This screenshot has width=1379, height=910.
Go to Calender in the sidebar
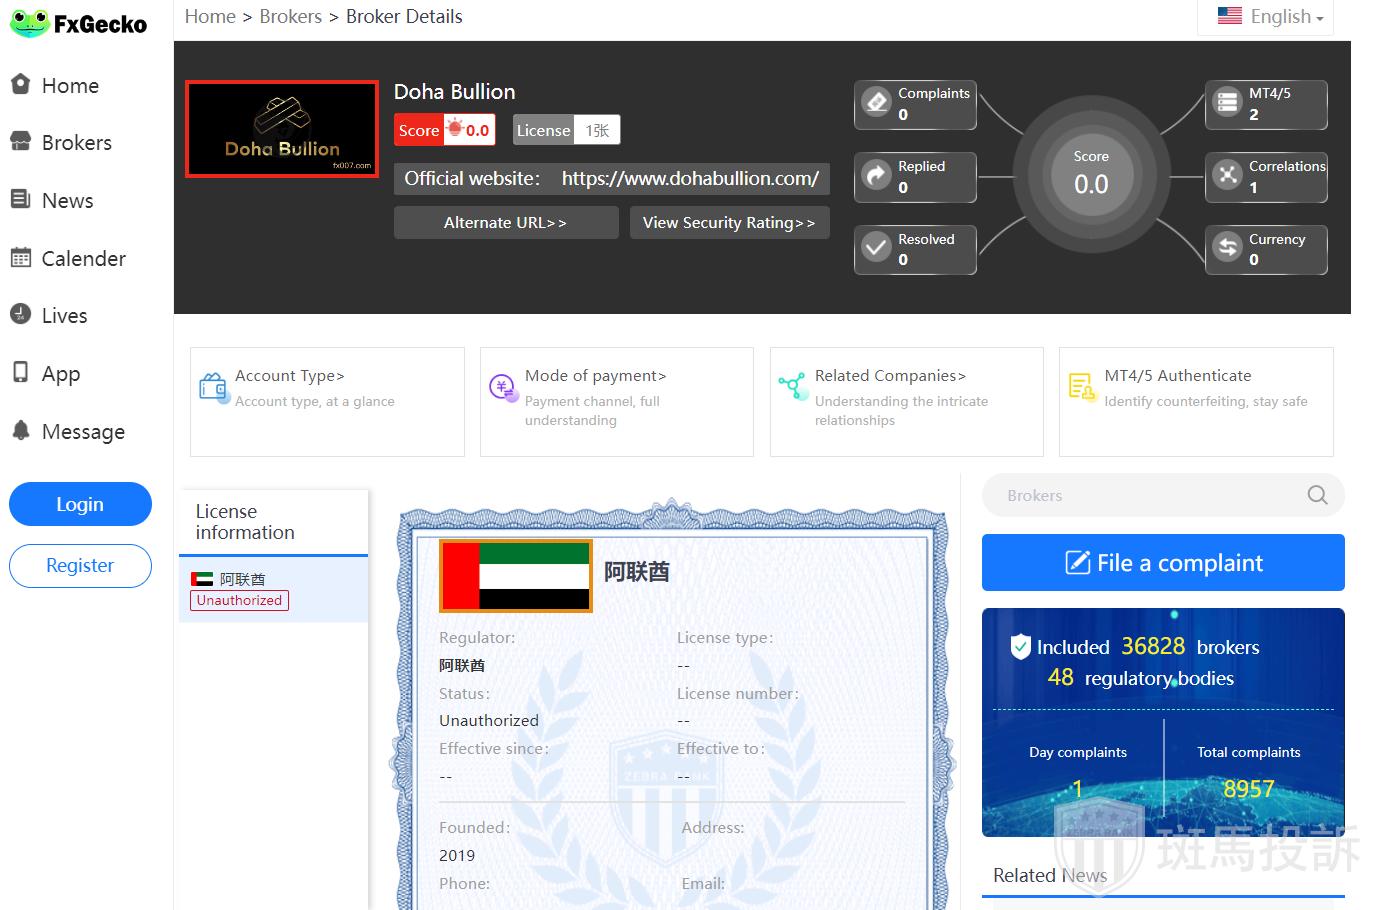(83, 259)
